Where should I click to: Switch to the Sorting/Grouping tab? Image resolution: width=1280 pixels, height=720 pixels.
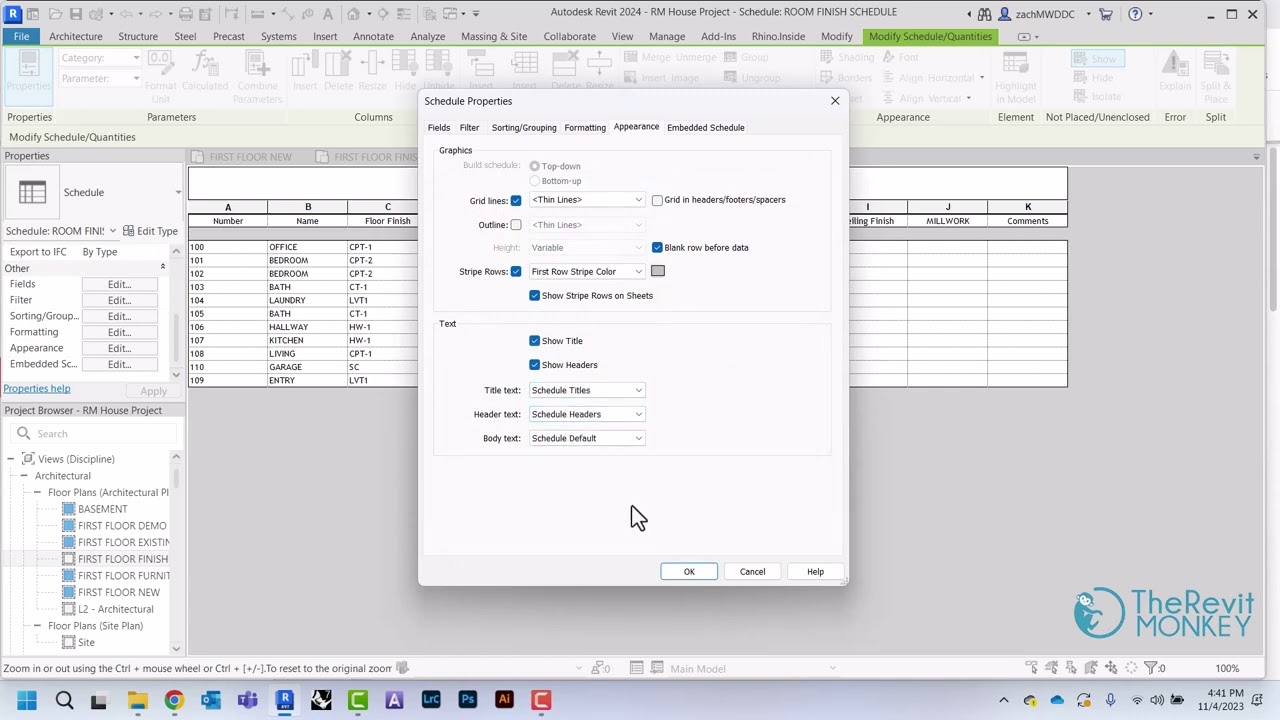coord(524,128)
